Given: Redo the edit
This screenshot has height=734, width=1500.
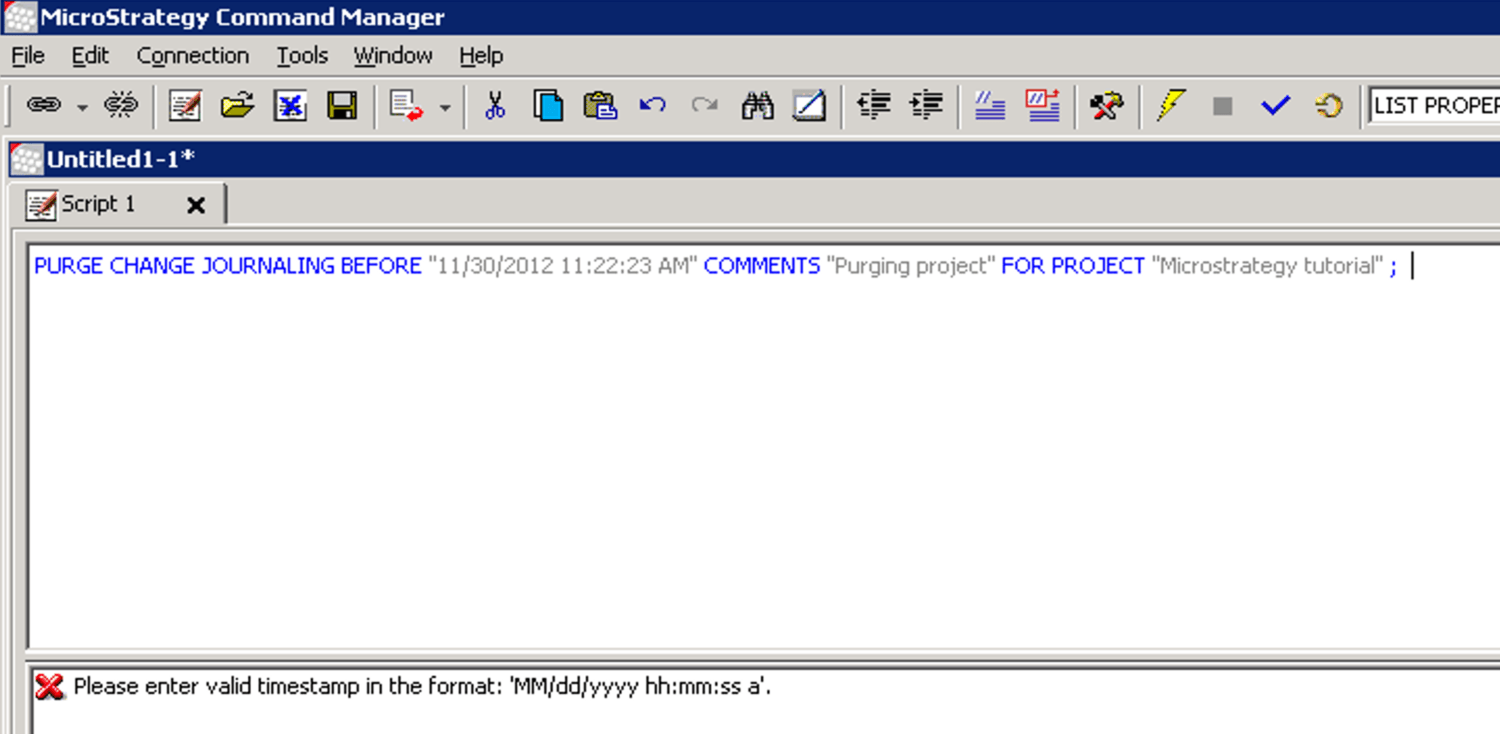Looking at the screenshot, I should click(x=705, y=105).
